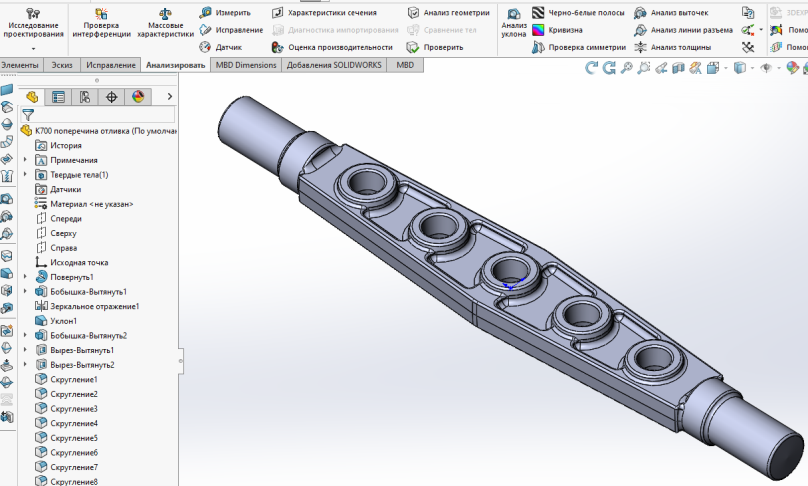Open the DisplayManager color-ball tab
808x486 pixels.
click(x=139, y=97)
